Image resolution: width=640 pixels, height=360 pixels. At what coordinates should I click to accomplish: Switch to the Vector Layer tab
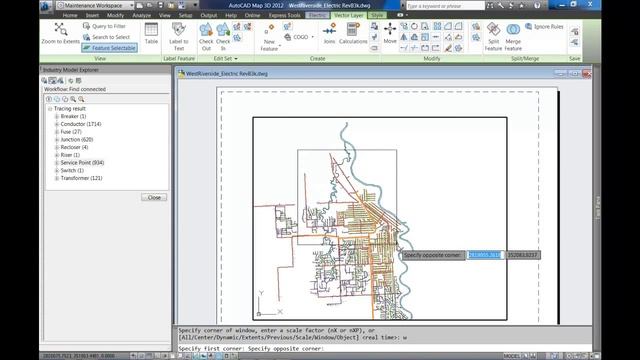coord(348,15)
